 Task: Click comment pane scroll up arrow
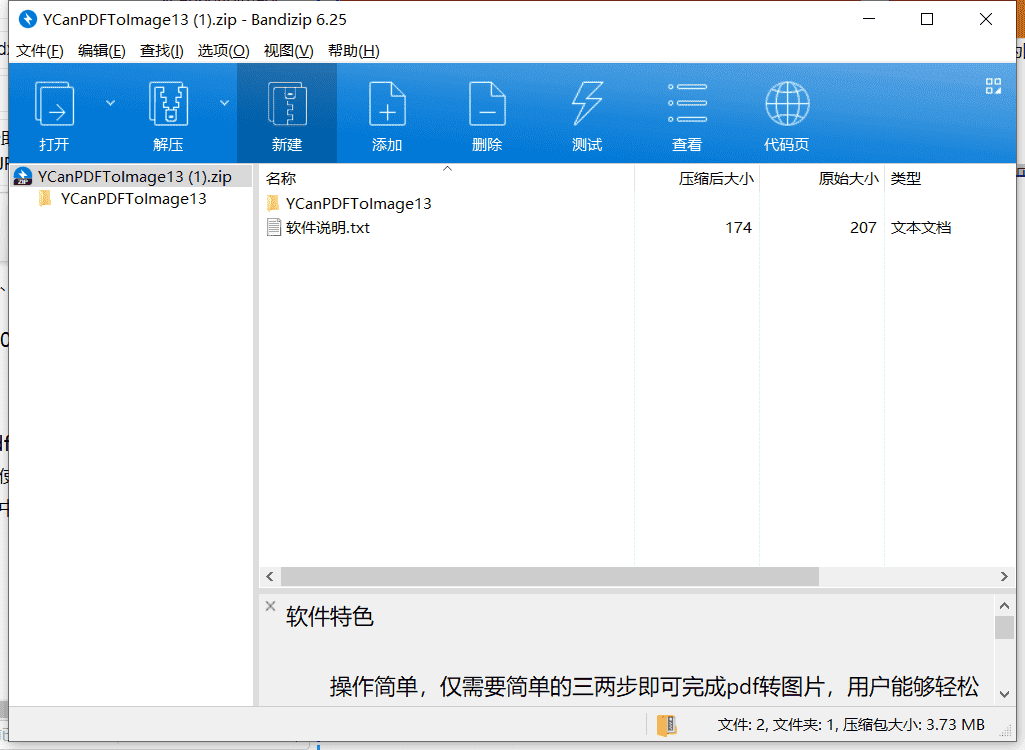1004,606
